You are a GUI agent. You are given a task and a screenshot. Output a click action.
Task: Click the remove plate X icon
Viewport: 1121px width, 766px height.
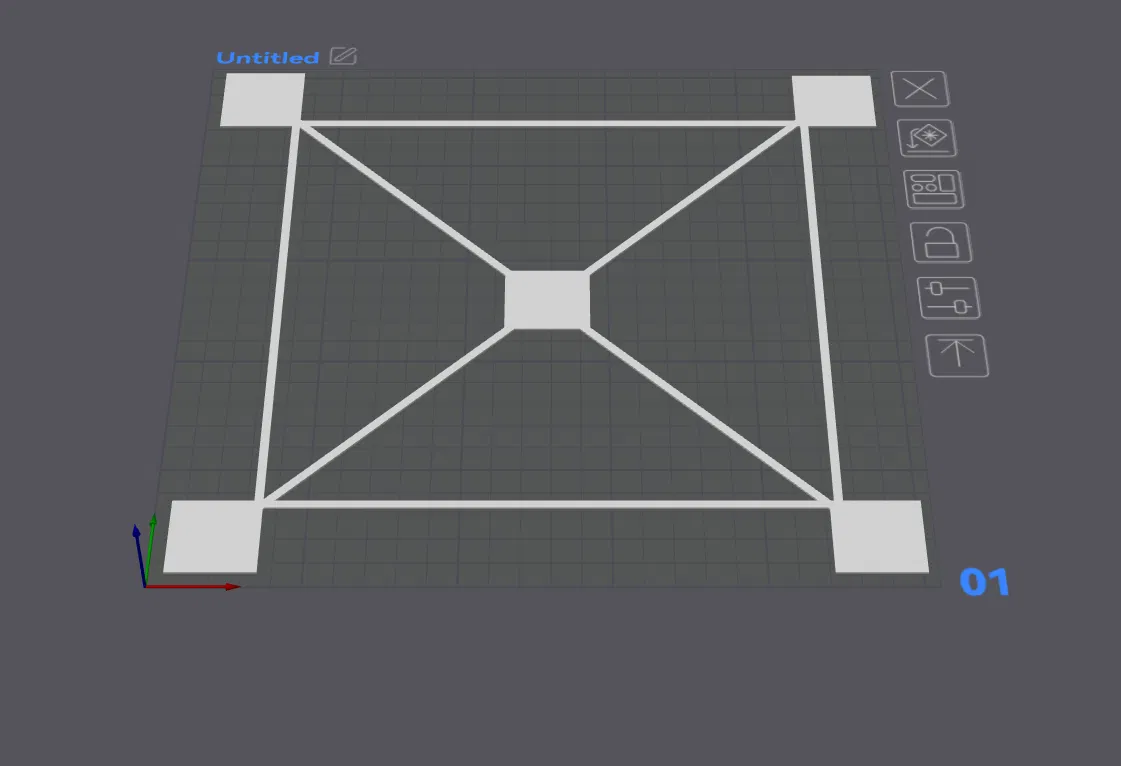pos(920,89)
